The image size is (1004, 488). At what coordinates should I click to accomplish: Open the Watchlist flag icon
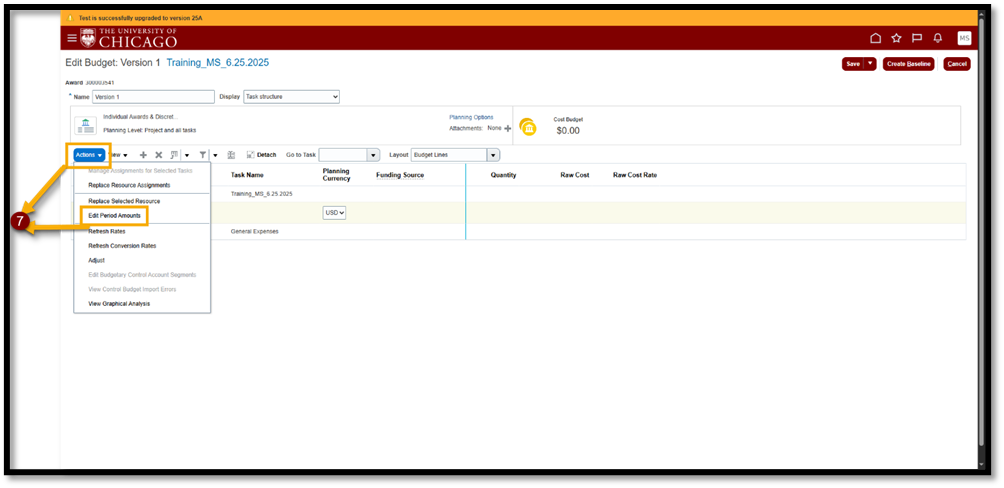917,38
